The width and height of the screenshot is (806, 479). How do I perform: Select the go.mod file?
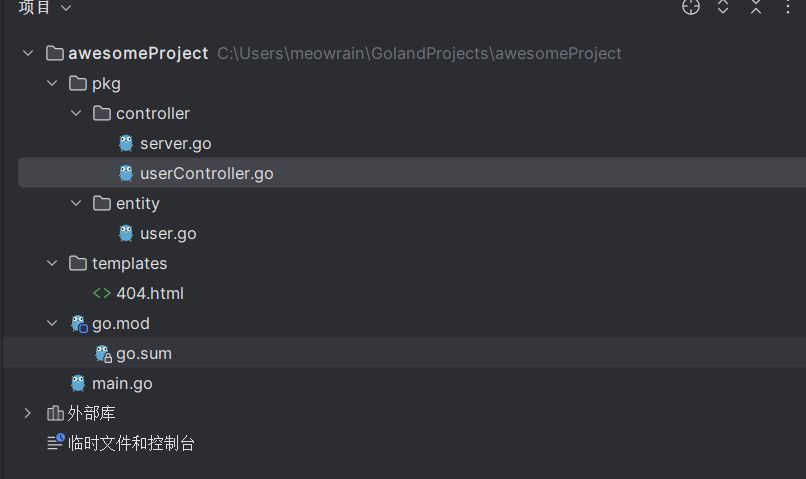[120, 323]
